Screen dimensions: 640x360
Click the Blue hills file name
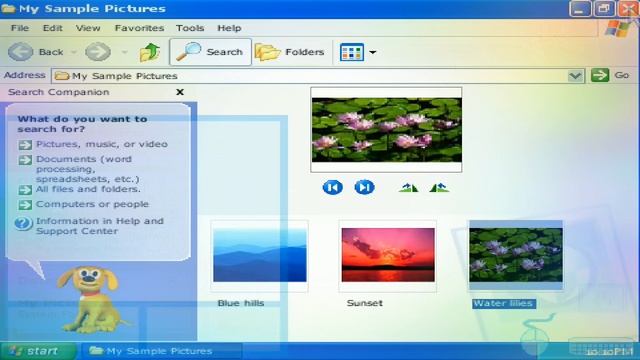[x=241, y=303]
